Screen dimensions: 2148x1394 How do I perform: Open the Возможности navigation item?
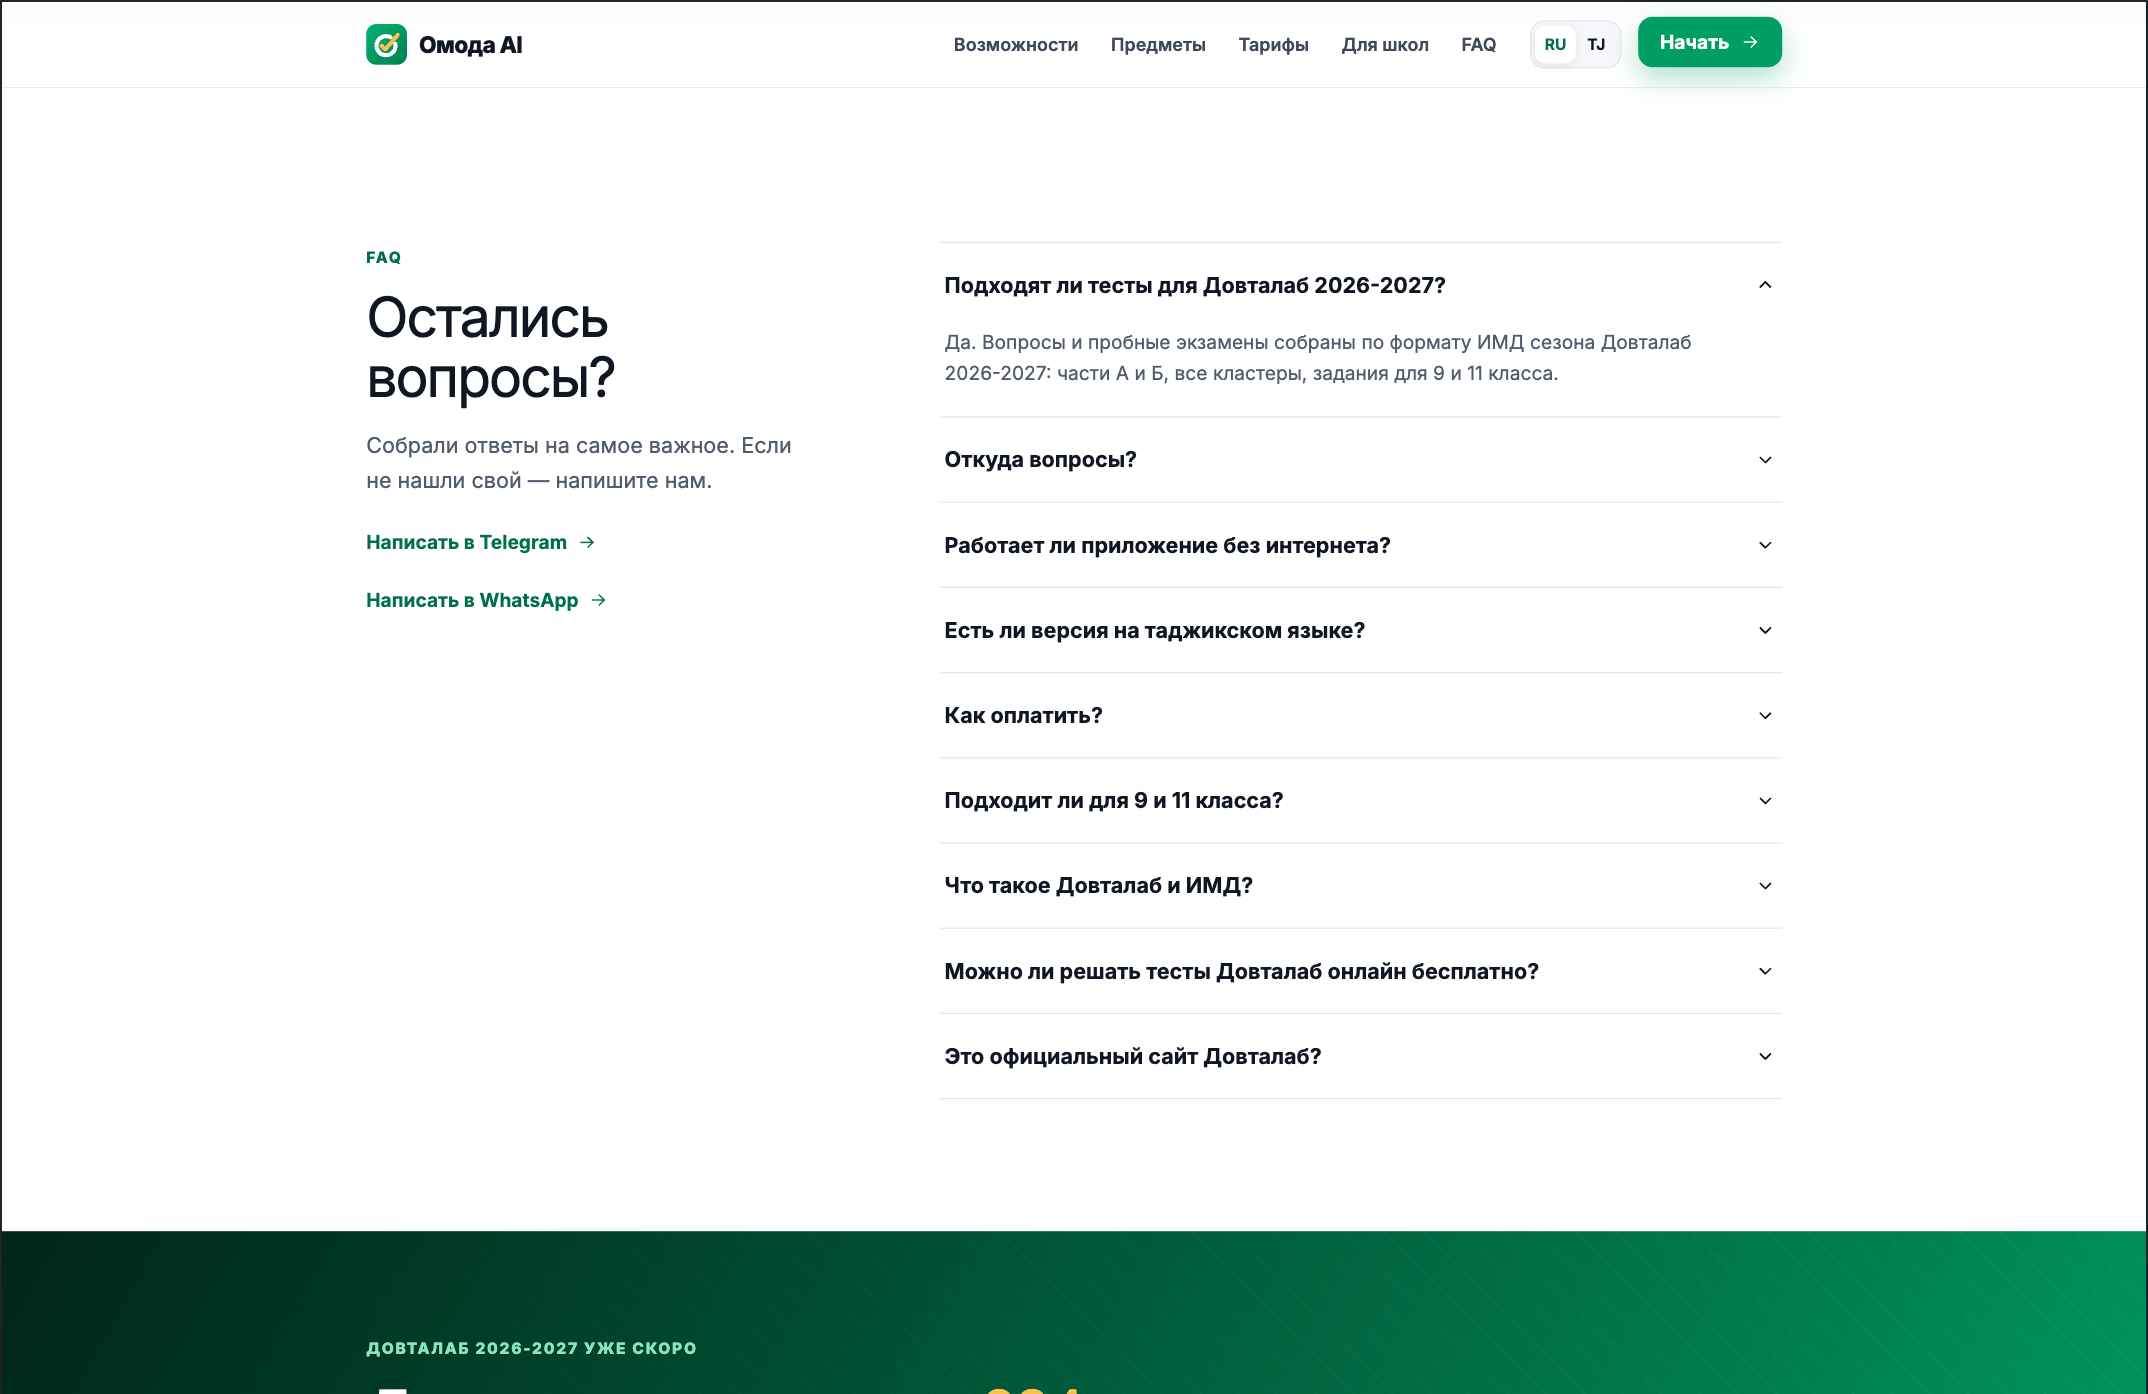(1015, 45)
